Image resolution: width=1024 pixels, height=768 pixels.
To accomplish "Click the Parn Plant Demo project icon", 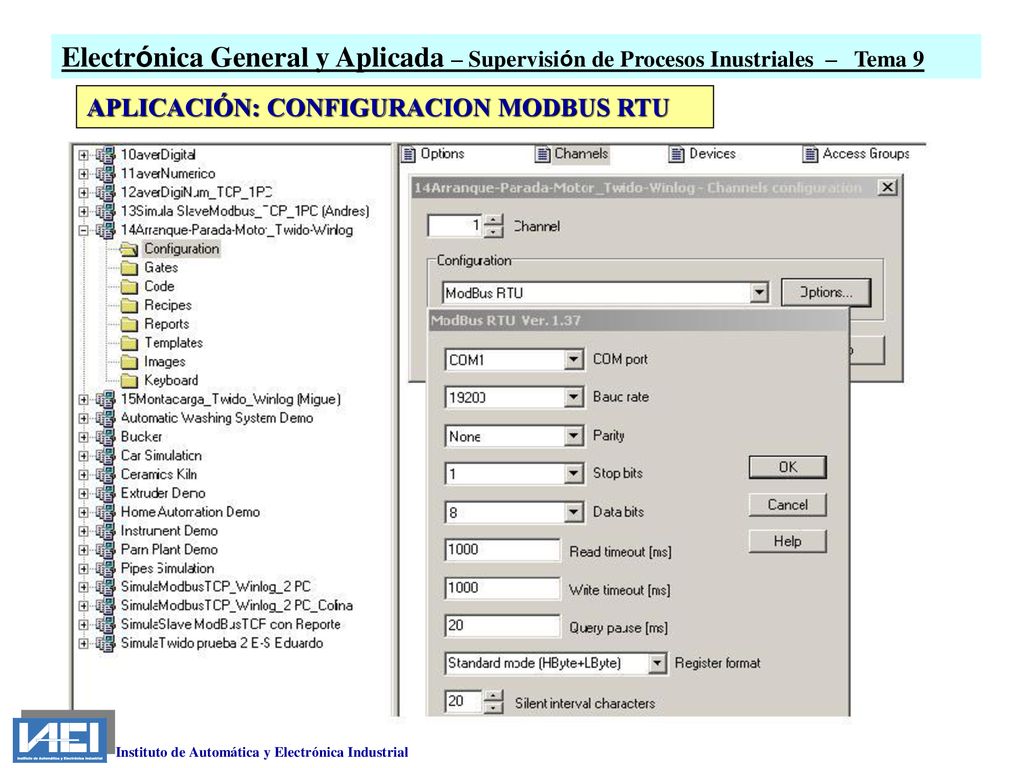I will 105,550.
